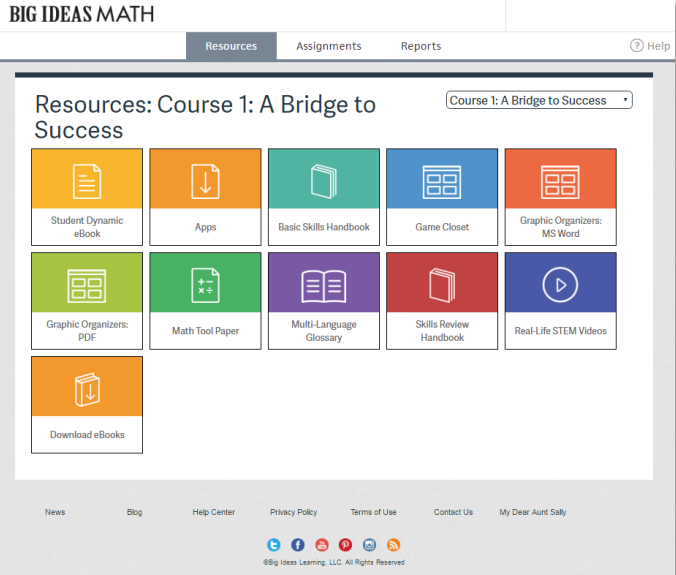The height and width of the screenshot is (575, 676).
Task: Expand the Course 1 selection dropdown
Action: click(x=539, y=100)
